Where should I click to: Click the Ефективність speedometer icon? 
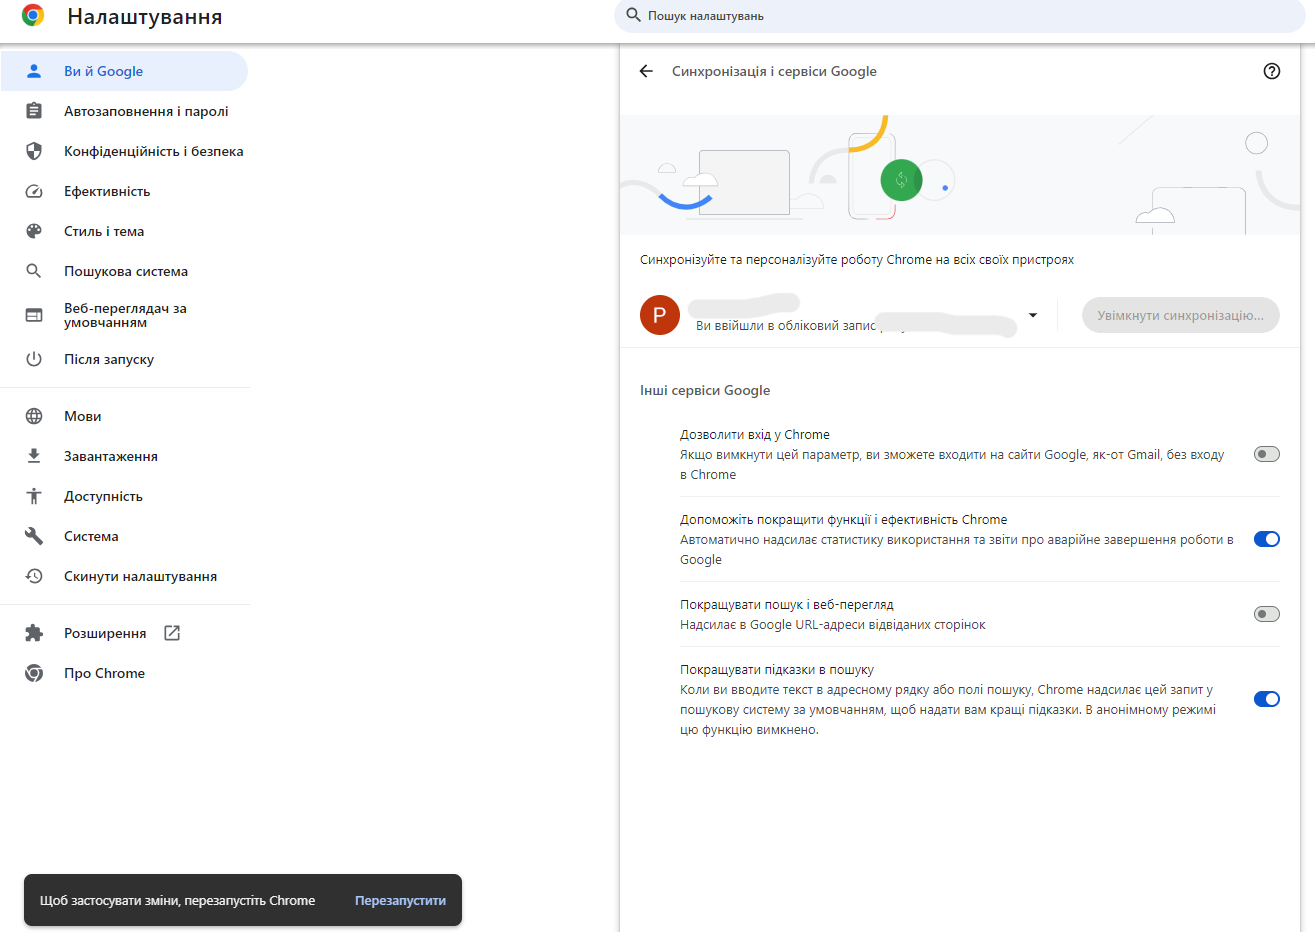(34, 191)
